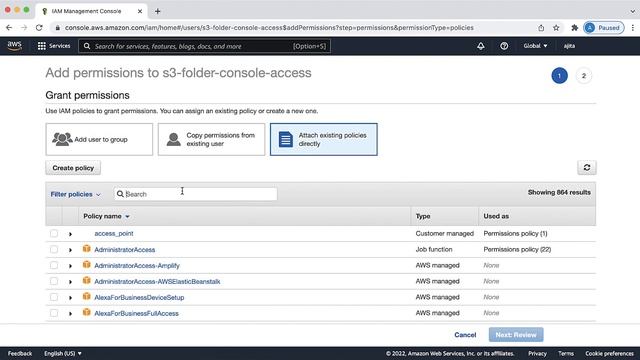The height and width of the screenshot is (360, 640).
Task: Open the English (US) language dropdown
Action: pyautogui.click(x=63, y=353)
